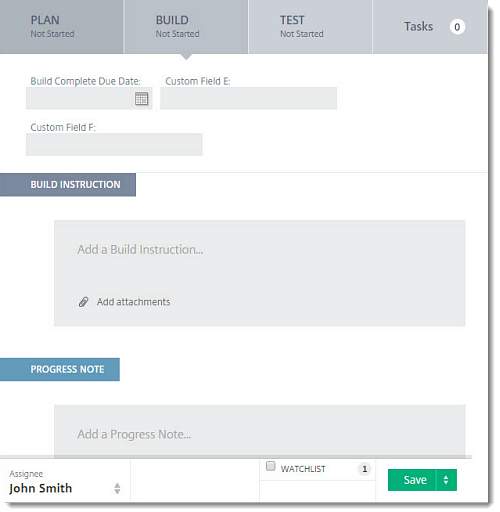The height and width of the screenshot is (512, 500).
Task: Click the Add a Build Instruction field
Action: (x=260, y=257)
